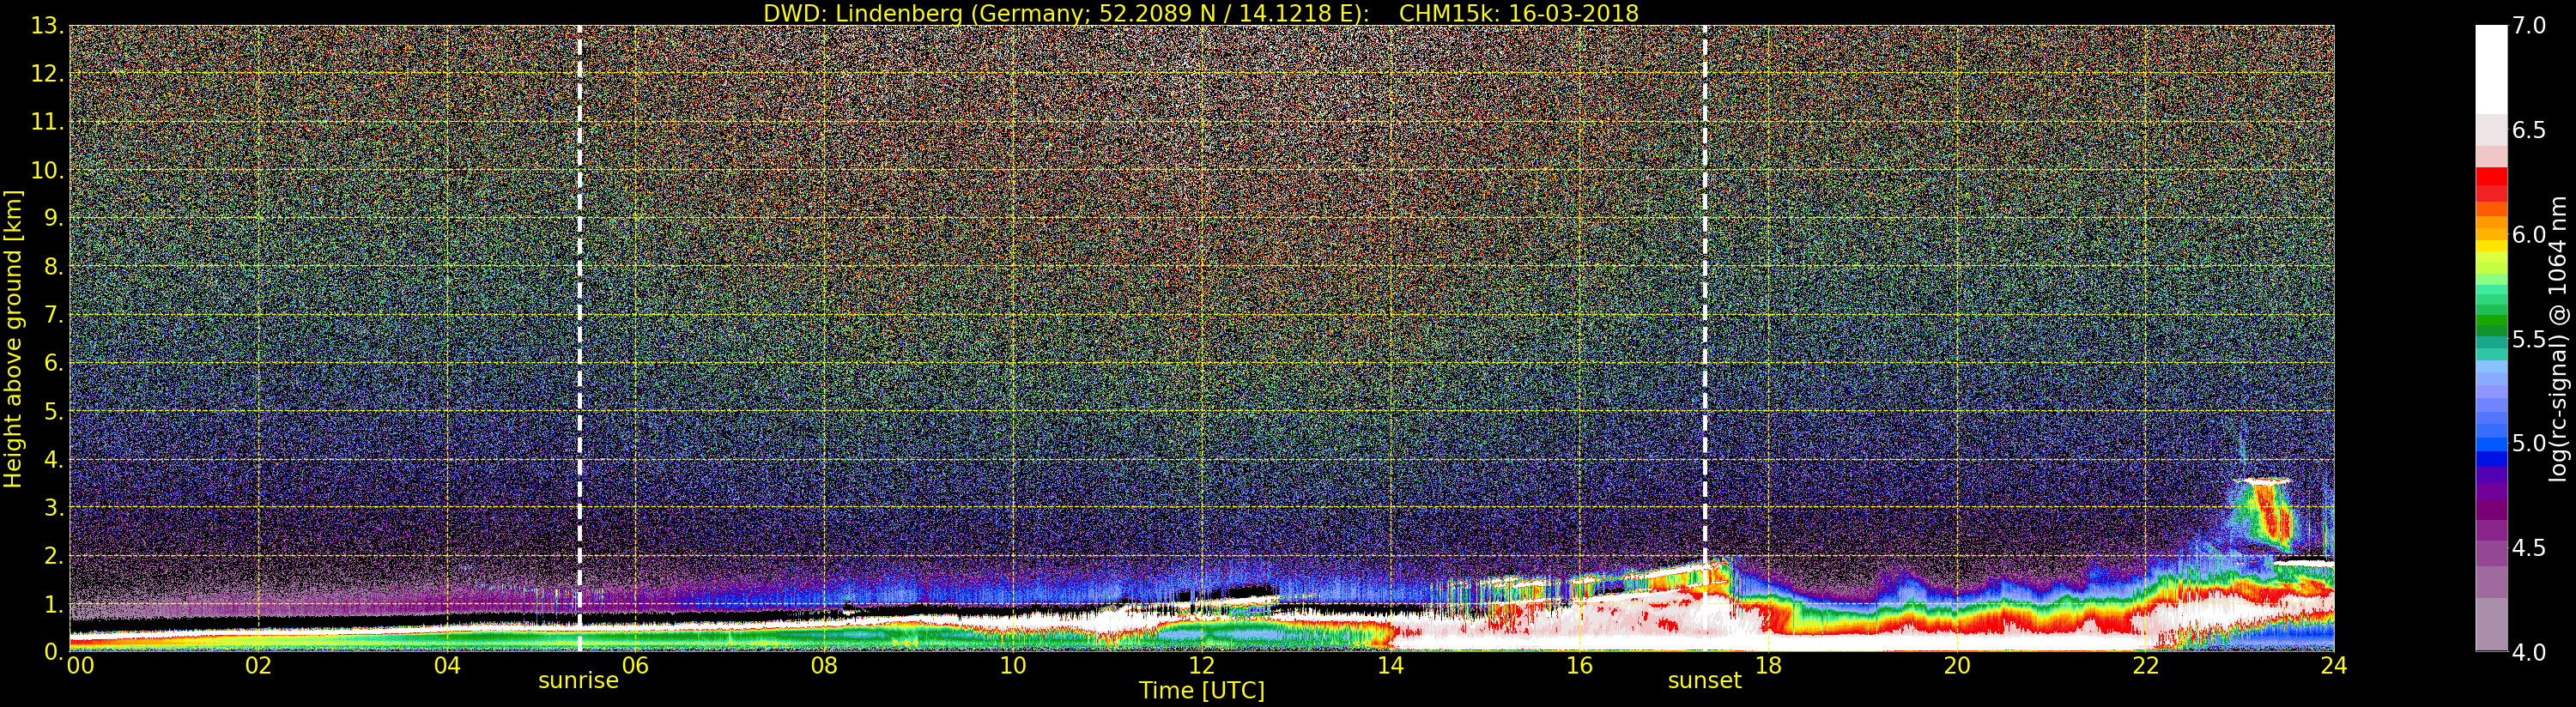The image size is (2576, 707).
Task: Click the 'Time [UTC]' axis label
Action: 1201,691
